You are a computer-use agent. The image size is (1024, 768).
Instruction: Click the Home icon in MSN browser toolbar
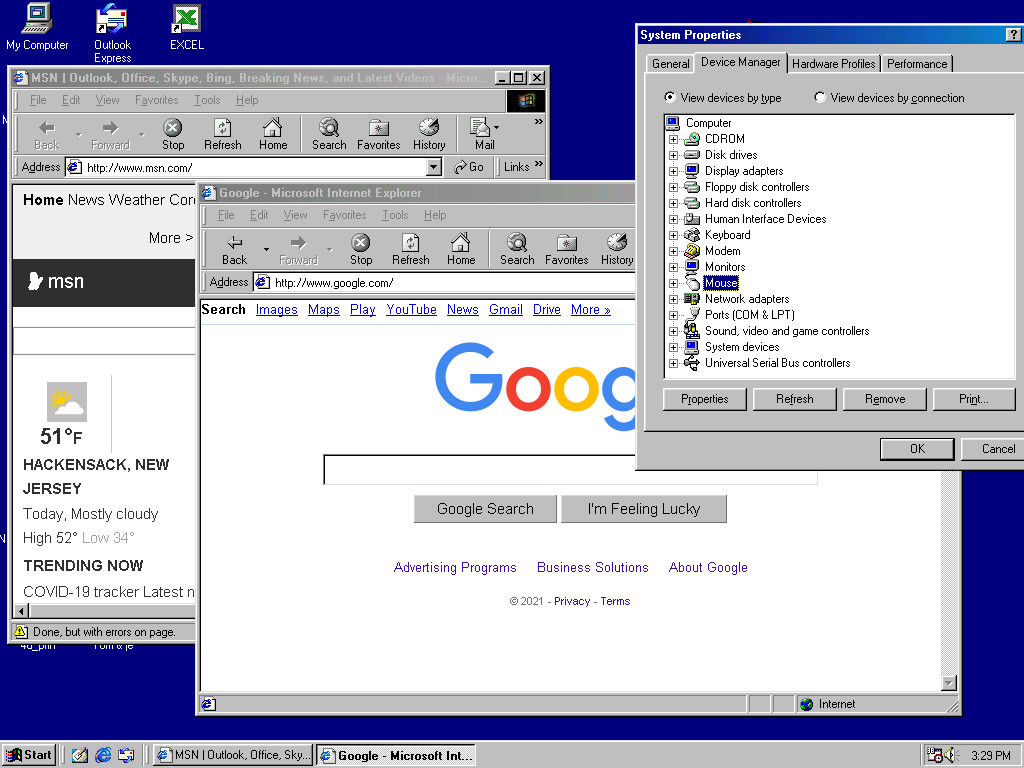point(273,128)
